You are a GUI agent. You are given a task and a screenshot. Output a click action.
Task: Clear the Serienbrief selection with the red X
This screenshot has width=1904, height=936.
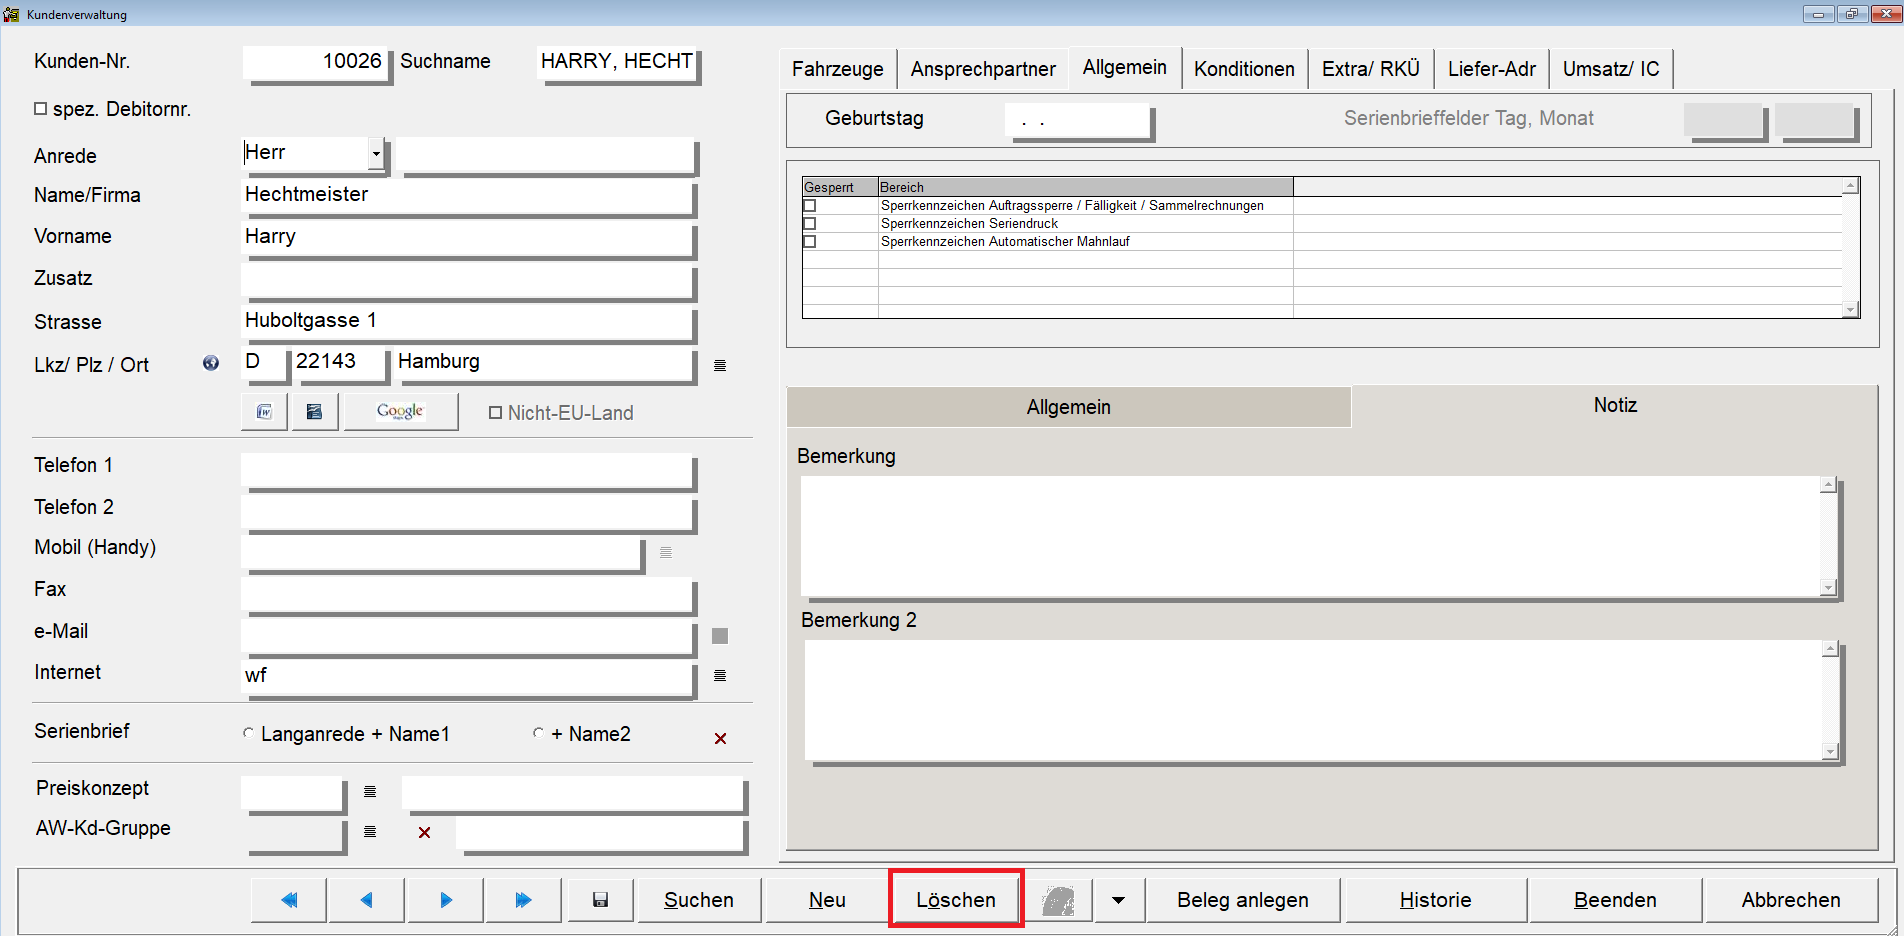click(720, 738)
